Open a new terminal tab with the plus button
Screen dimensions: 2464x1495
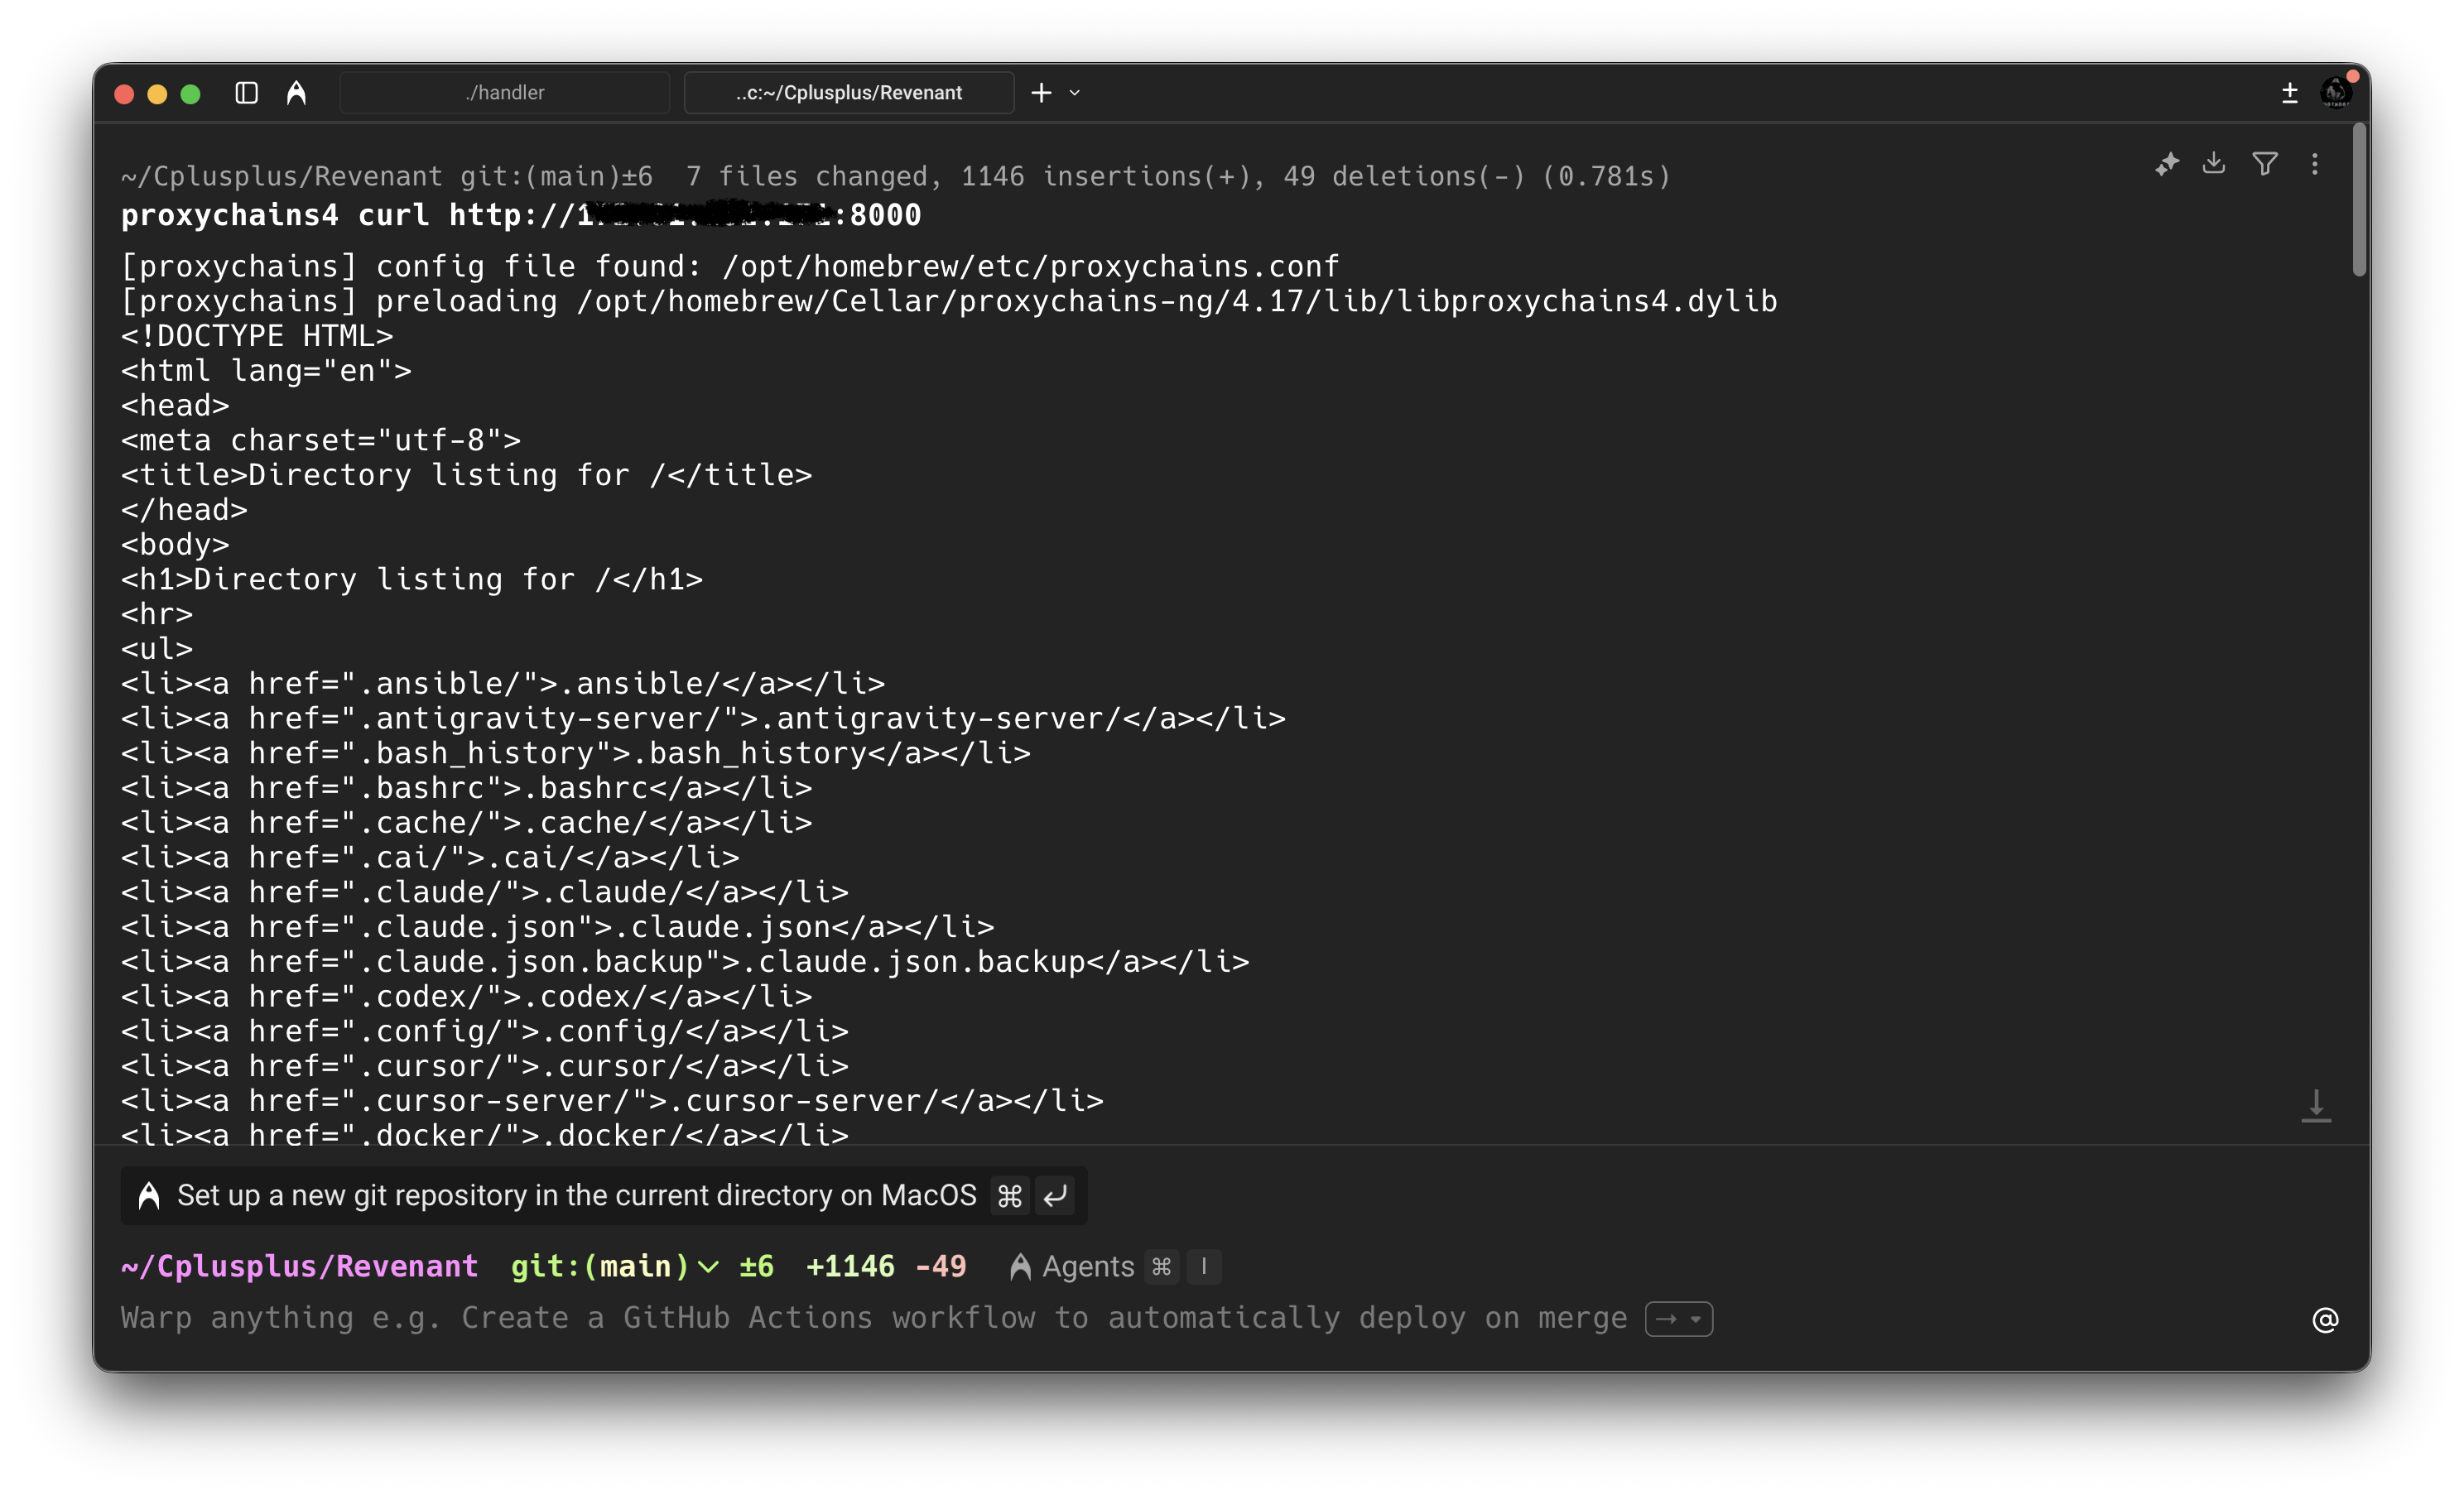tap(1041, 93)
